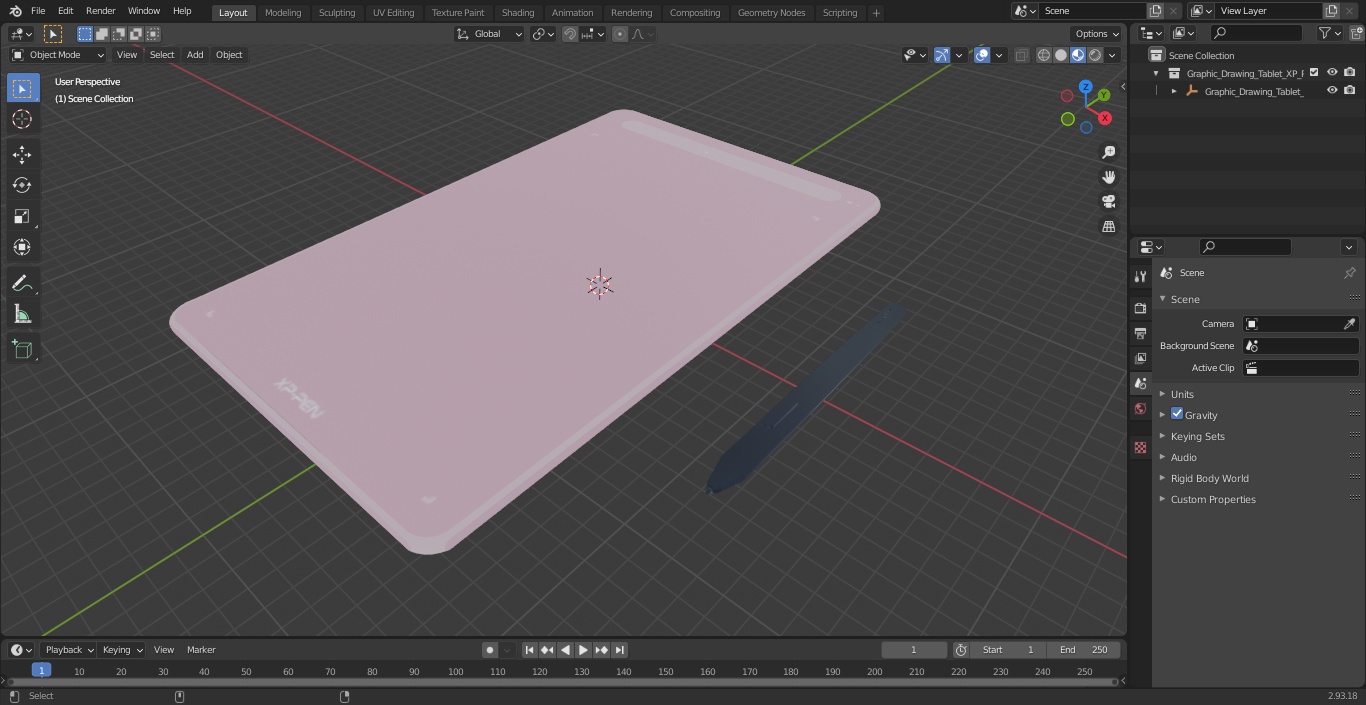Open the Options dropdown
The height and width of the screenshot is (705, 1366).
[1097, 34]
